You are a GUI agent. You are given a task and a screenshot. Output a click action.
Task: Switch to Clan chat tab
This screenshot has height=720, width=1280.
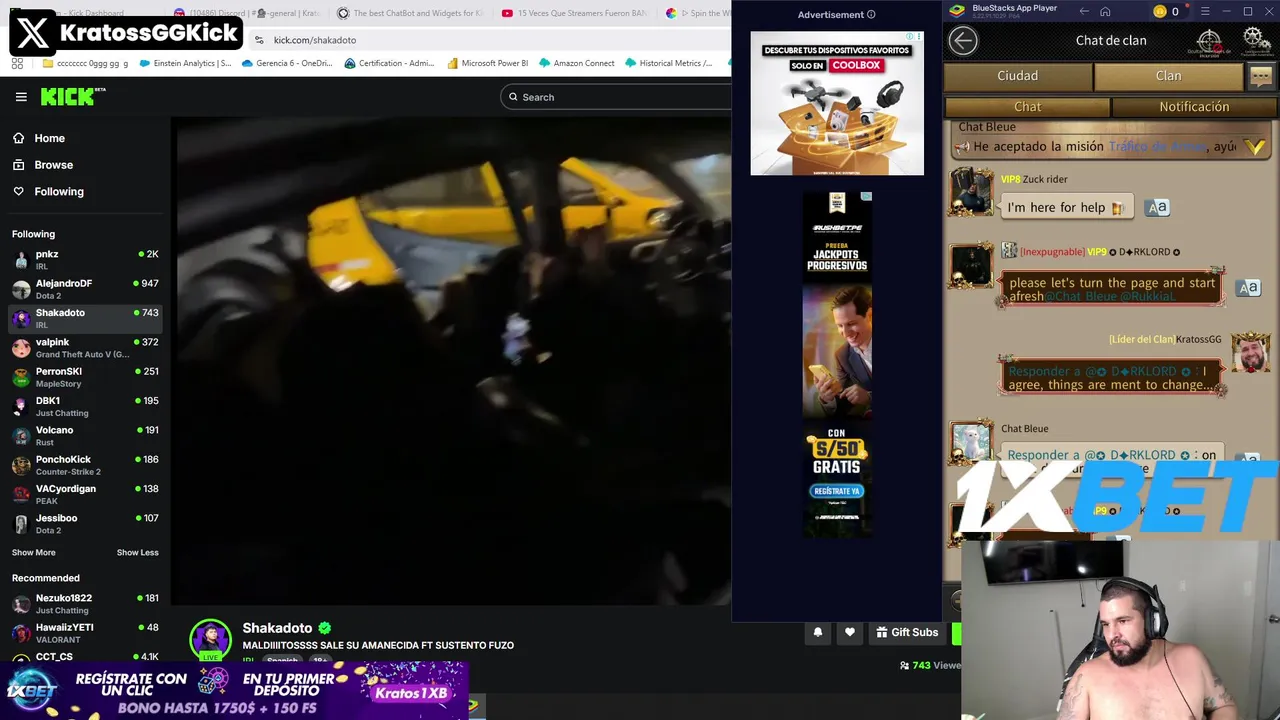pos(1168,76)
